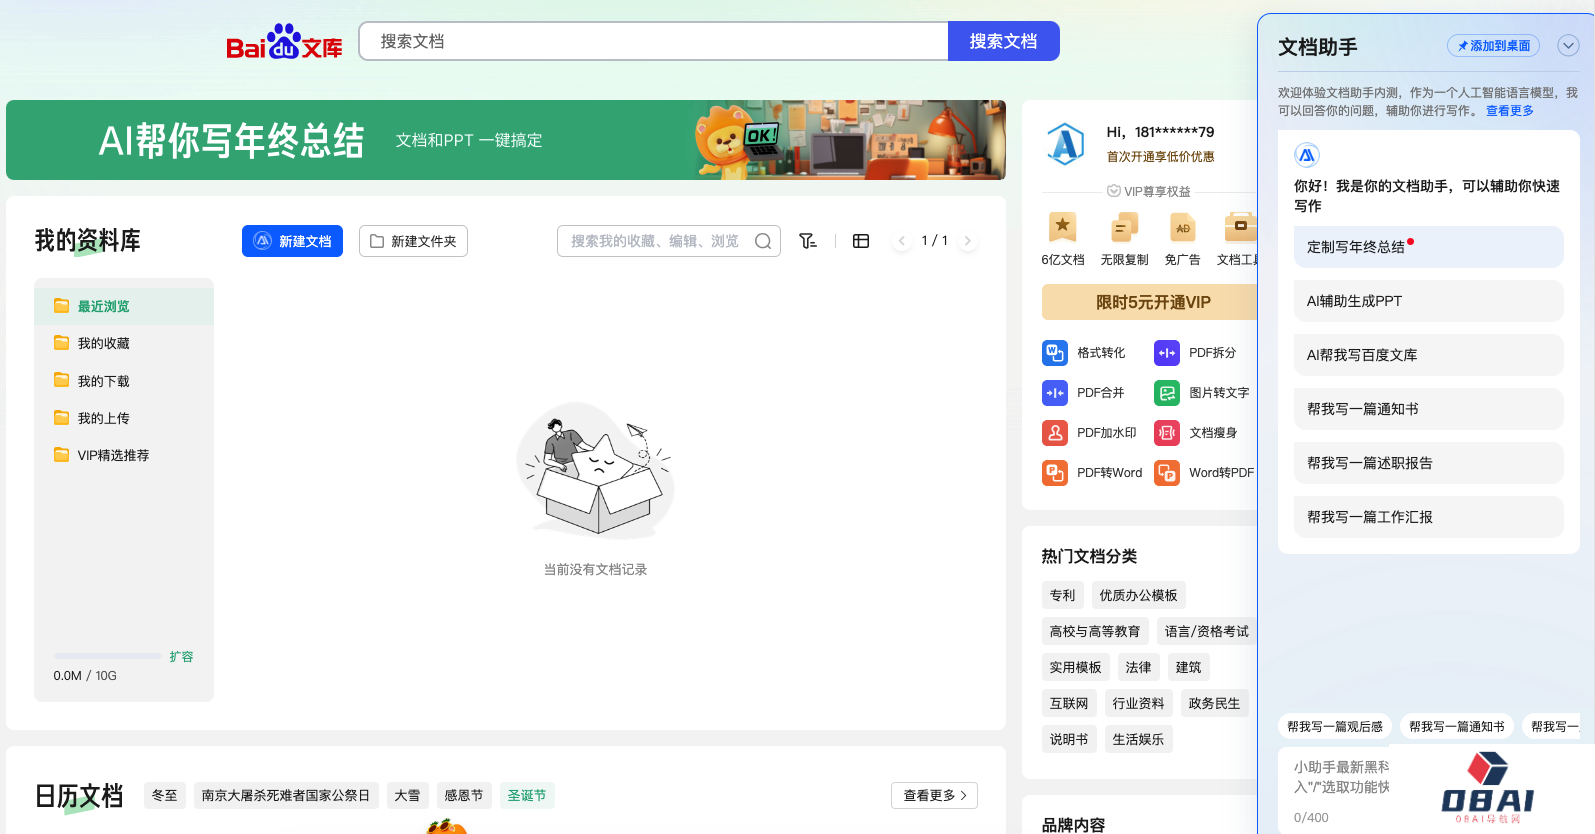Screen dimensions: 1595x834
Task: Switch to table view layout icon
Action: click(861, 241)
